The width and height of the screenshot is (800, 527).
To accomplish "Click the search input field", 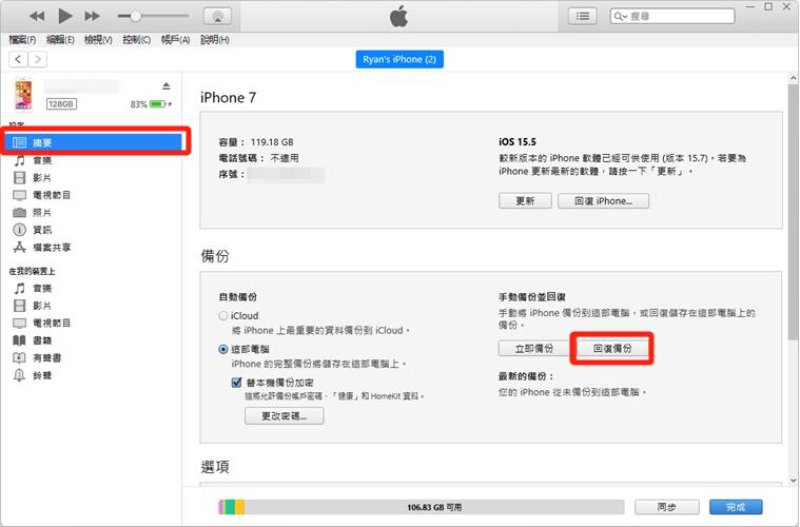I will coord(672,16).
